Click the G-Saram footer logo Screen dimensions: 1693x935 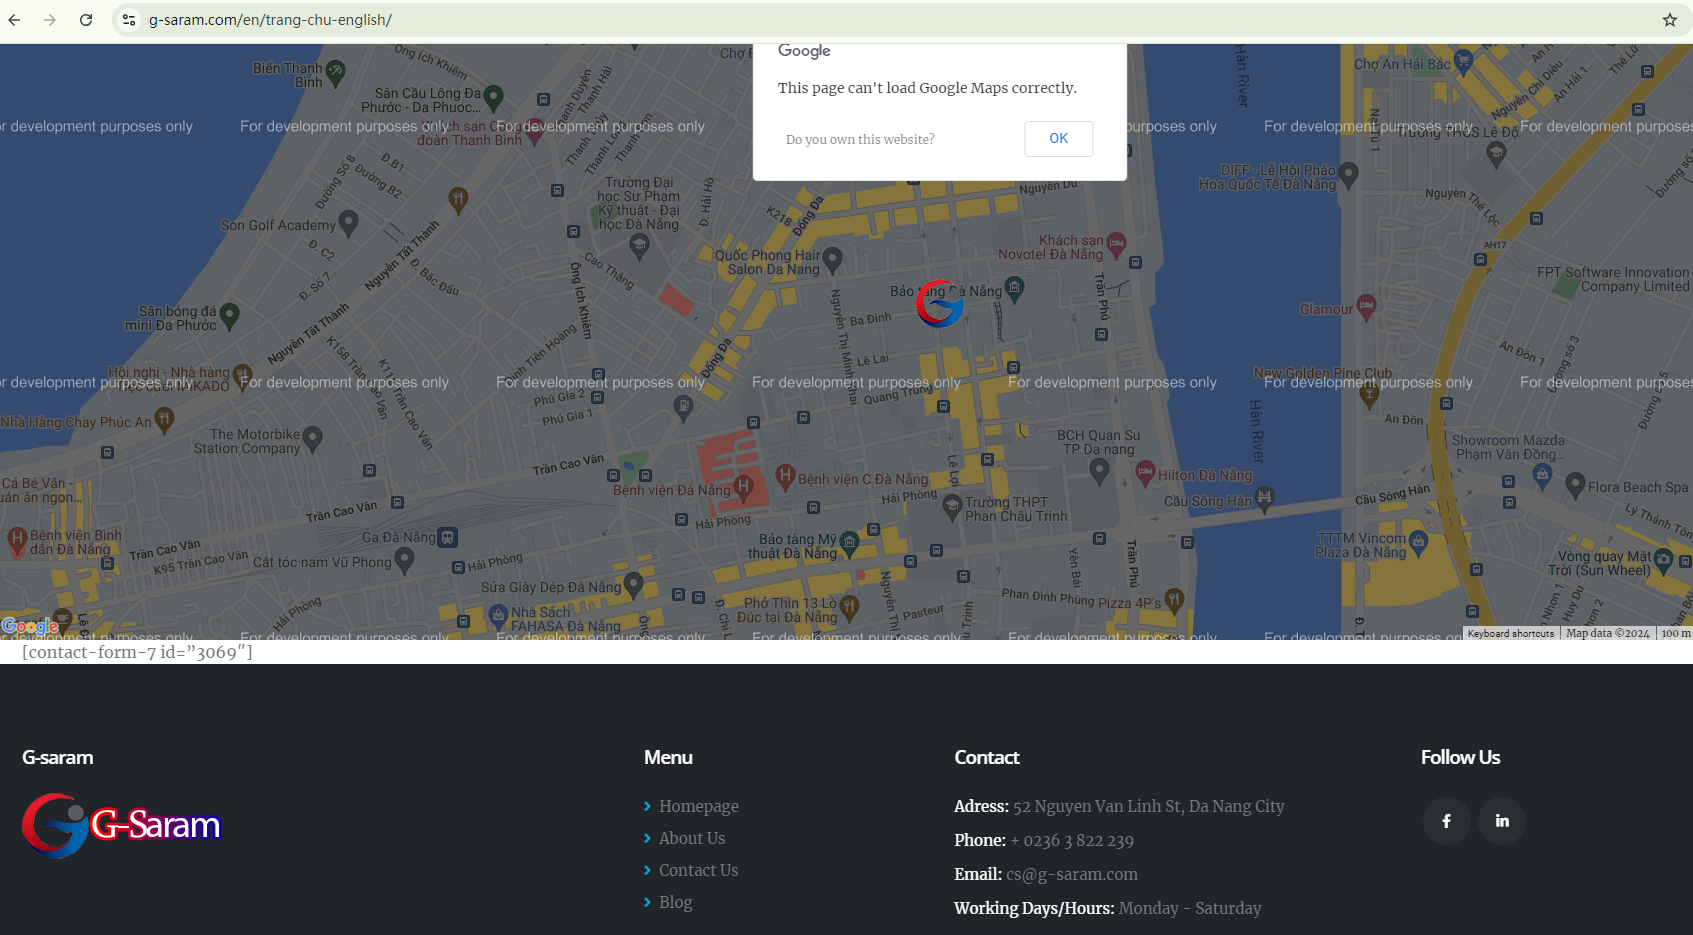click(x=121, y=826)
